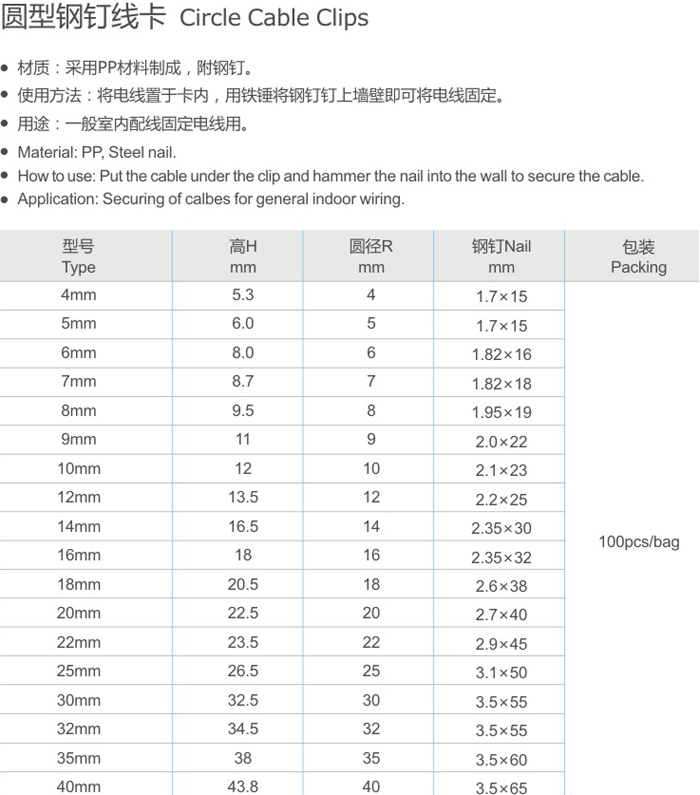The height and width of the screenshot is (795, 700).
Task: Click the Application description line
Action: (210, 199)
